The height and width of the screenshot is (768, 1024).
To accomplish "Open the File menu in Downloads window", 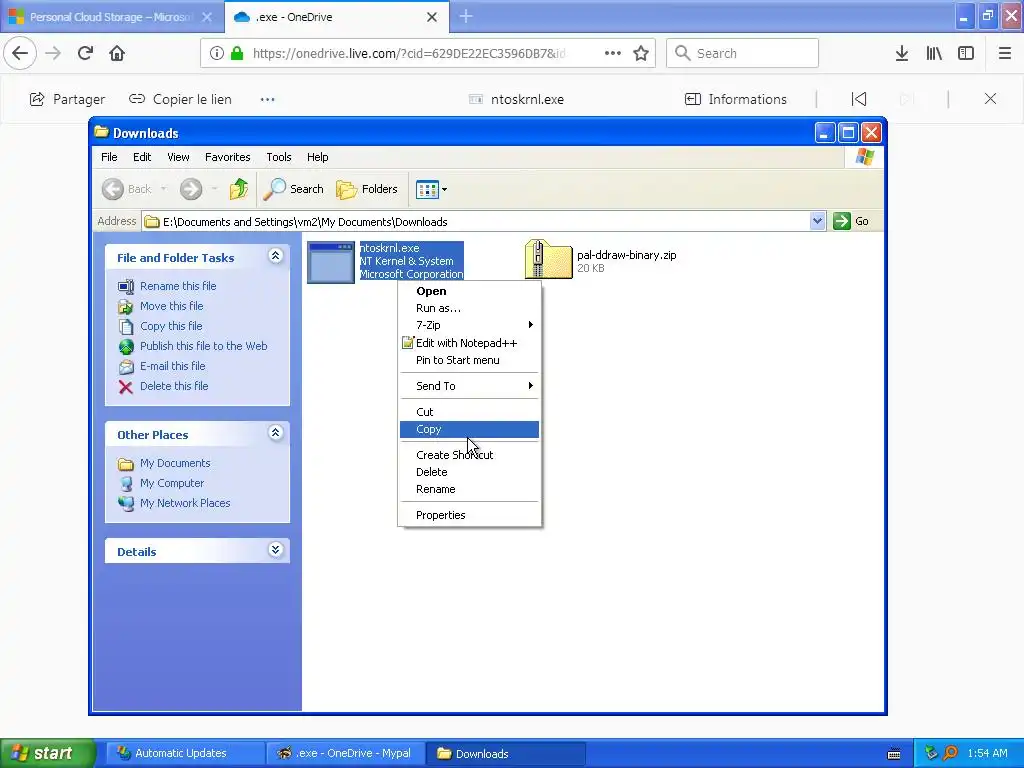I will (109, 157).
